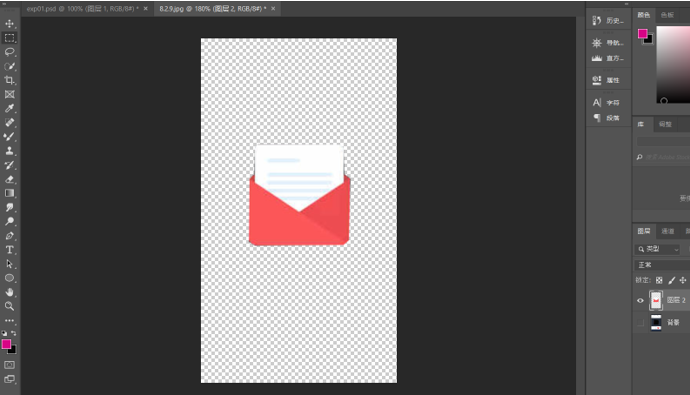690x395 pixels.
Task: Swap foreground and background colors
Action: pyautogui.click(x=14, y=333)
